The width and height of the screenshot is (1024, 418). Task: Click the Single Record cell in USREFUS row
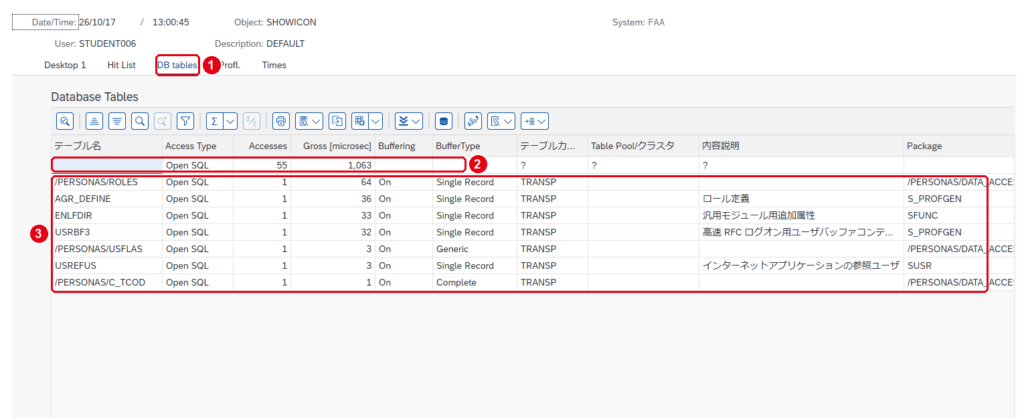(x=474, y=265)
